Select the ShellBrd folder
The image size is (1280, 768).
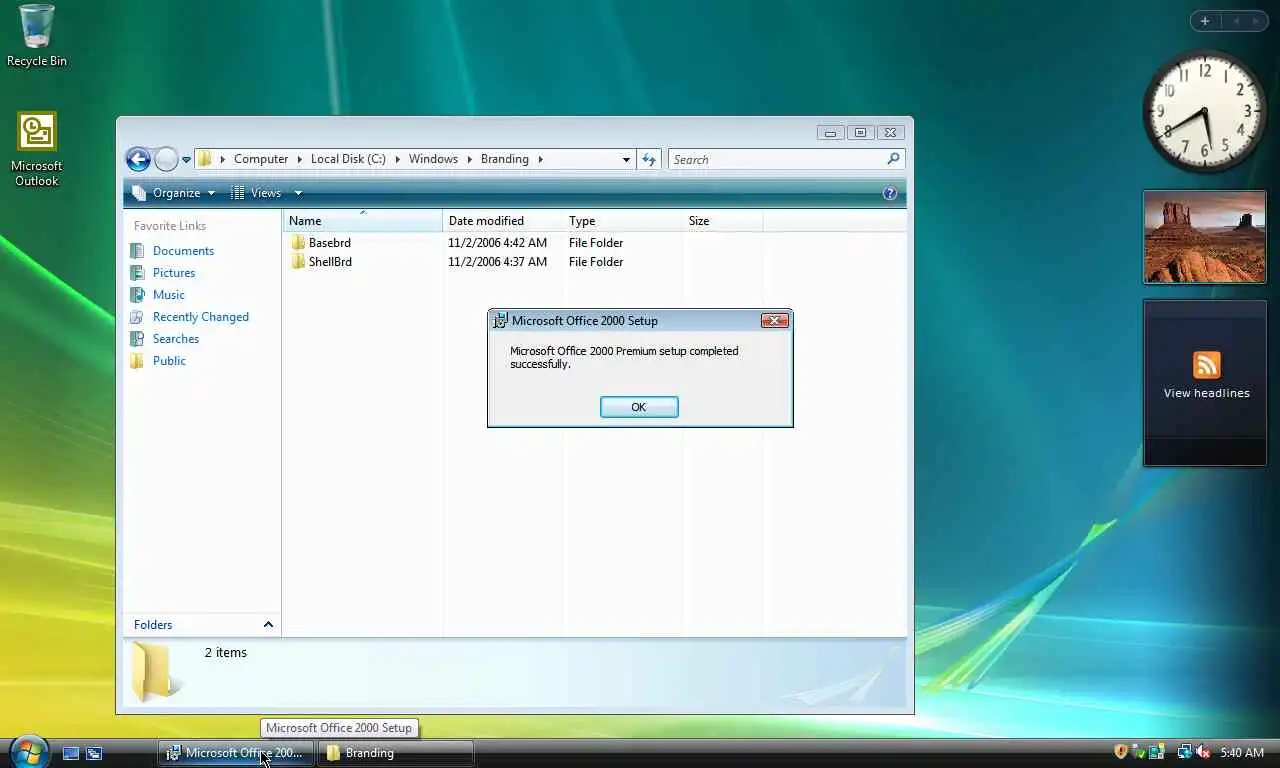point(330,262)
